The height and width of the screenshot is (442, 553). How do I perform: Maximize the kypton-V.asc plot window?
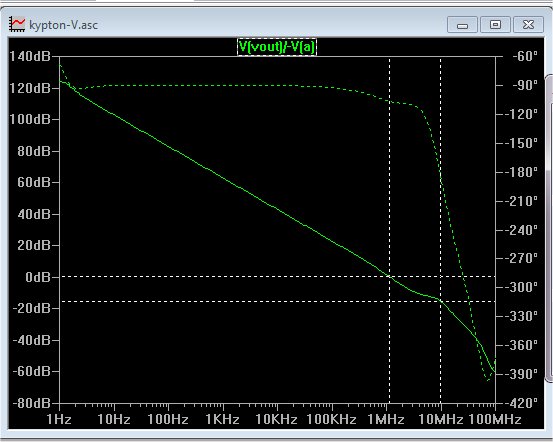(x=495, y=25)
